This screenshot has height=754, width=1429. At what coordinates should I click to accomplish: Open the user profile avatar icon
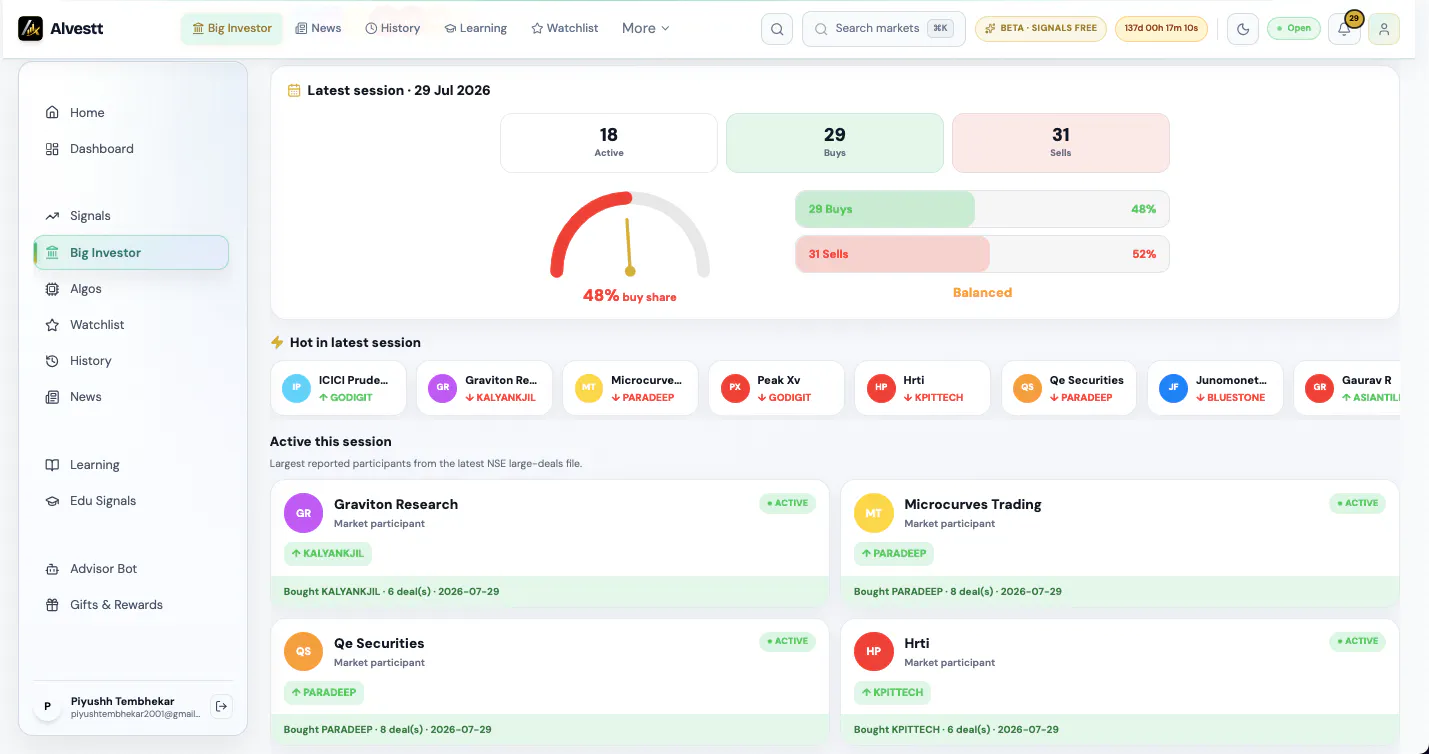tap(1384, 29)
